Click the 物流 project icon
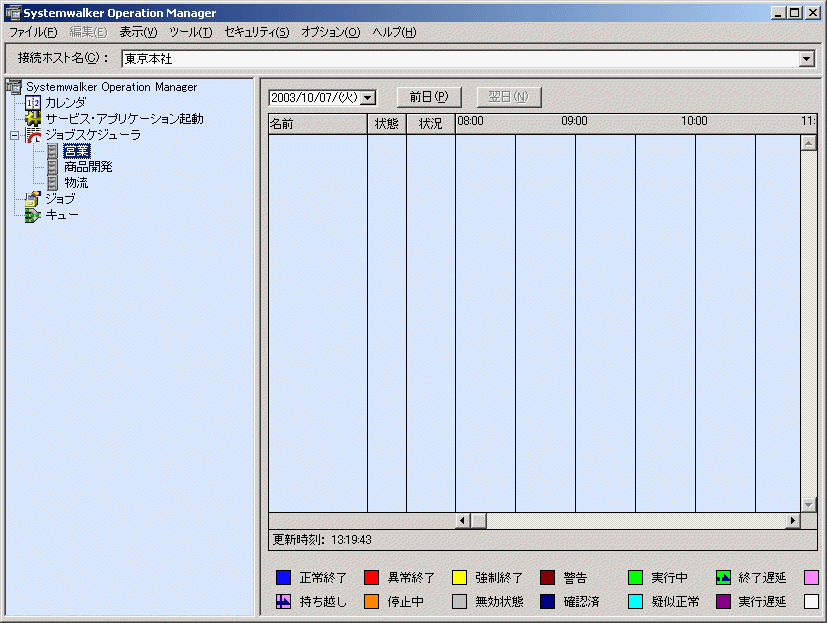 [x=52, y=183]
